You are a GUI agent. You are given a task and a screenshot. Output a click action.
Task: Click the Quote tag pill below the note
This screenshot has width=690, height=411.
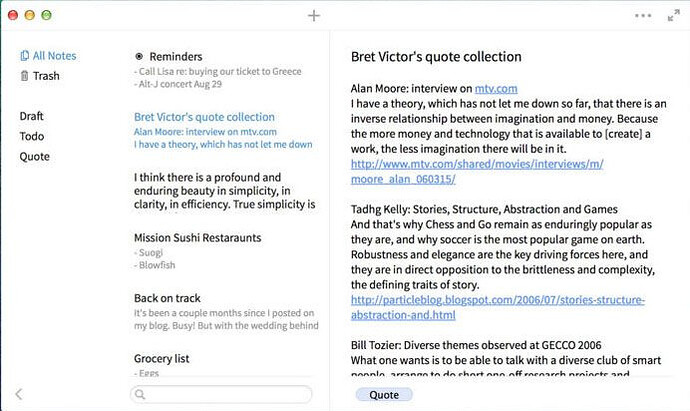point(384,395)
